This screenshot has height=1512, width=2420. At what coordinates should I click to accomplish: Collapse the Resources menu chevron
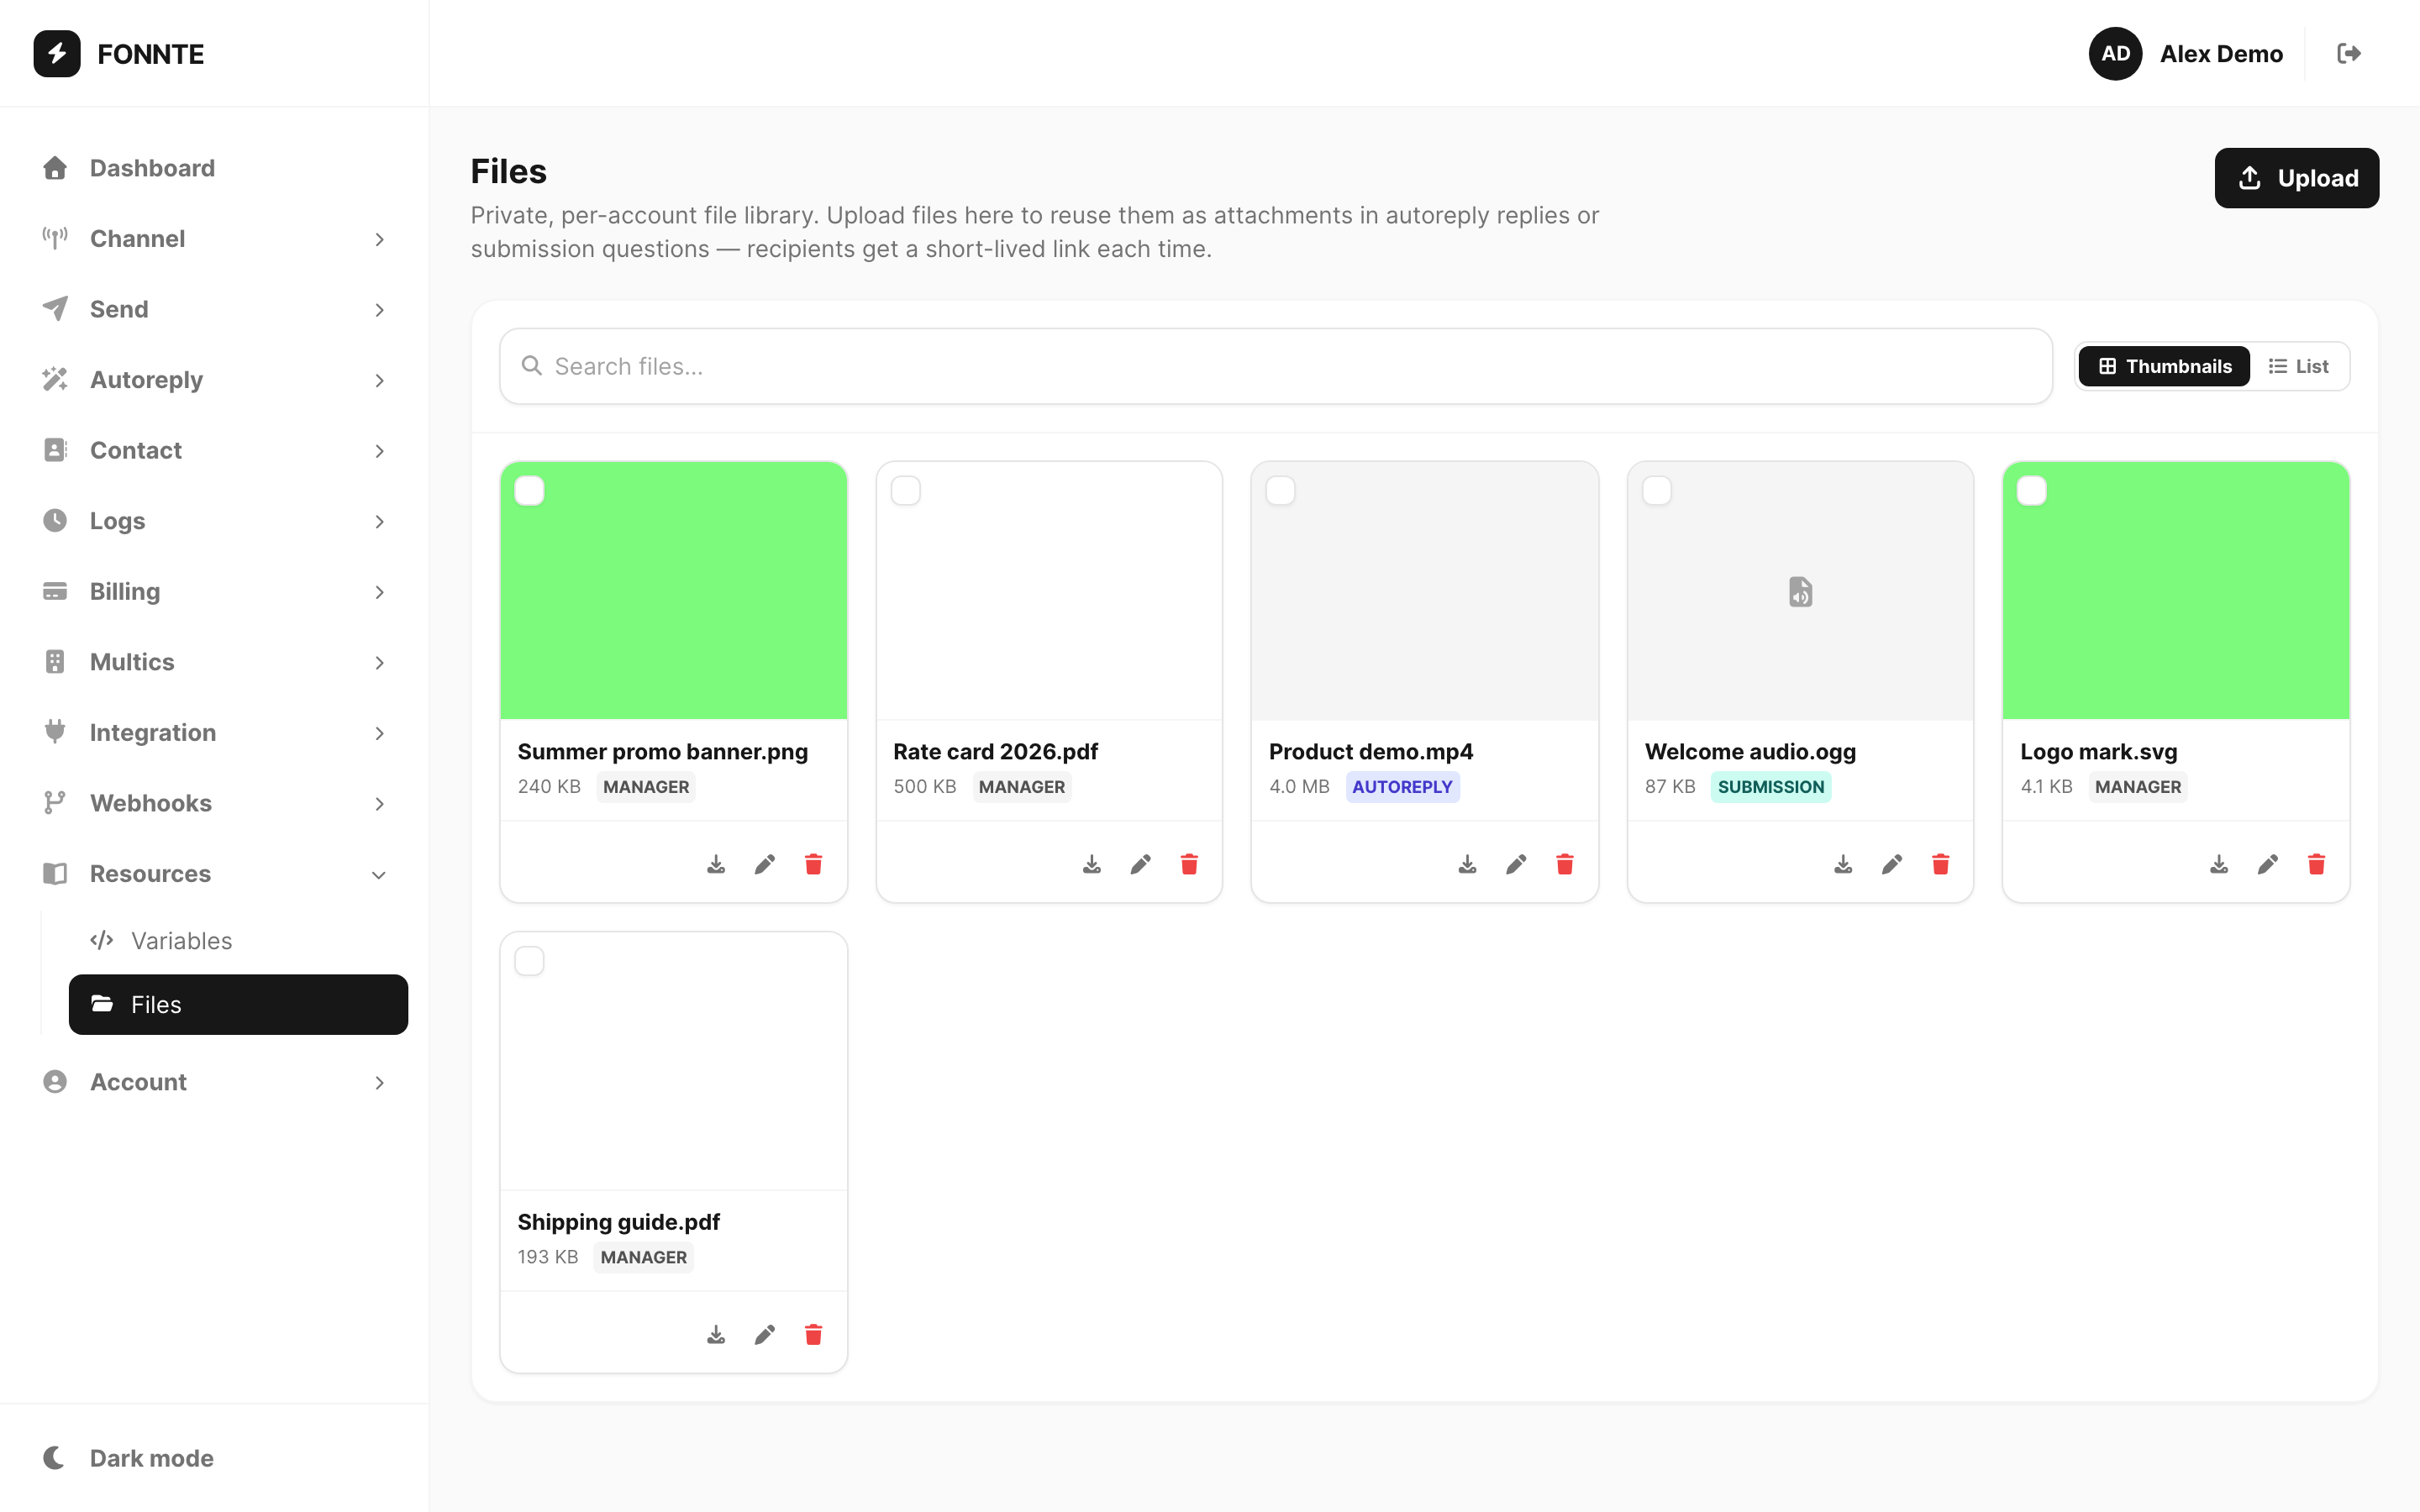(x=379, y=875)
